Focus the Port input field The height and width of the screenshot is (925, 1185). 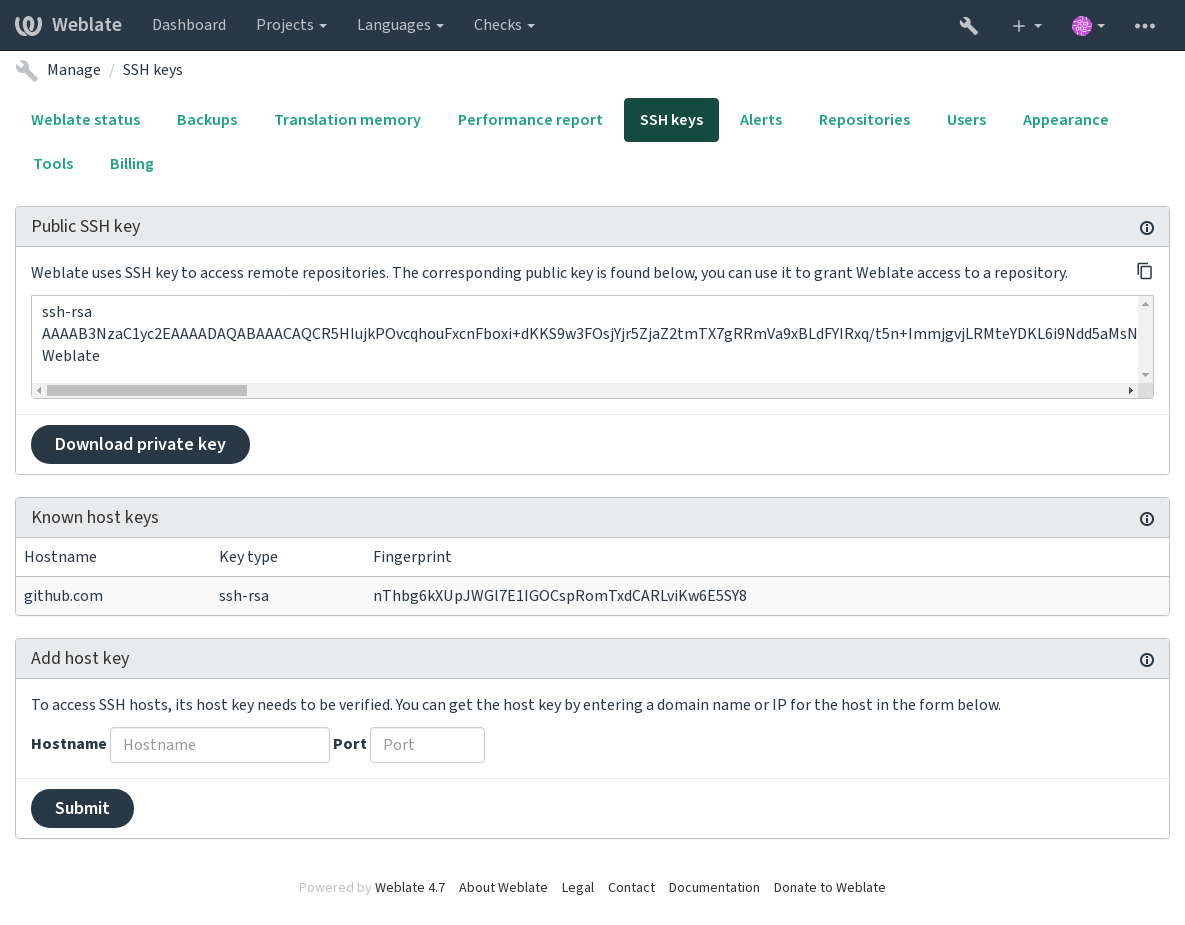[x=427, y=745]
